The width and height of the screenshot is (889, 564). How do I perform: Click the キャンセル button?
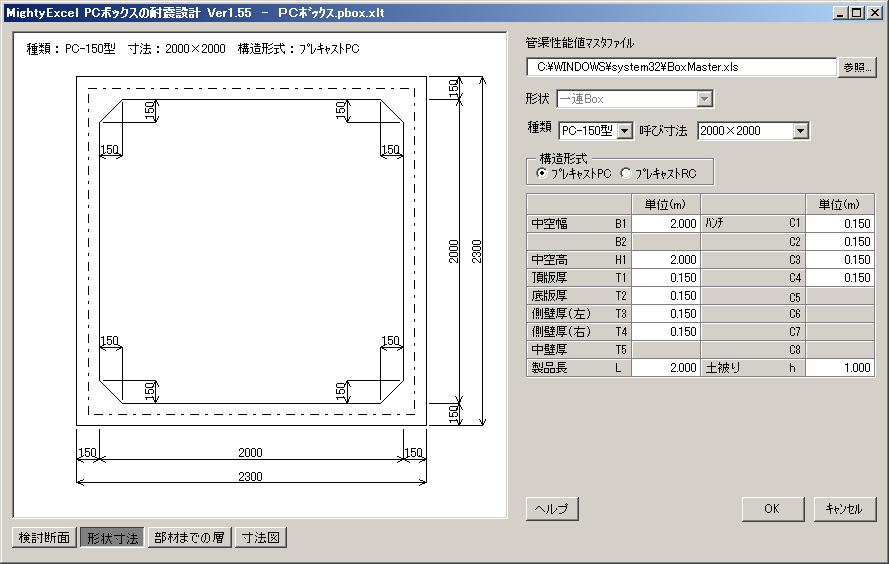tap(844, 508)
